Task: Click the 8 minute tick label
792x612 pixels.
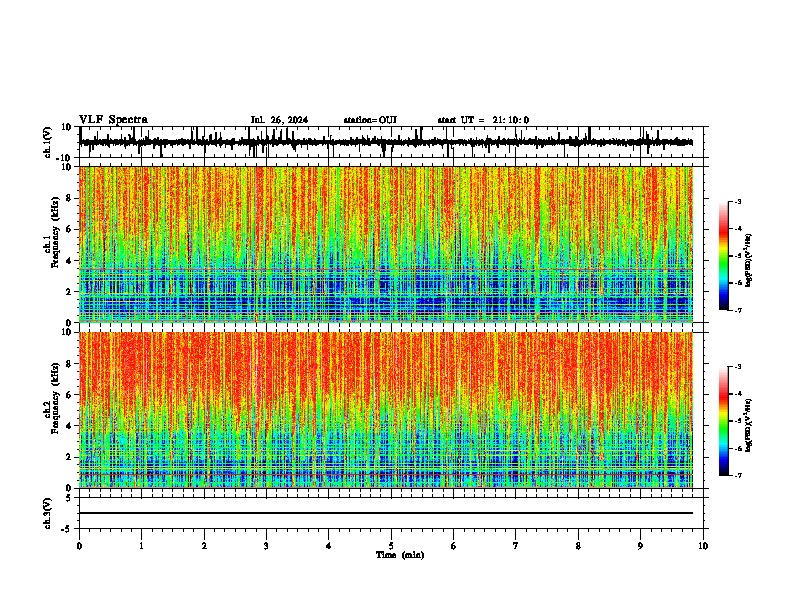Action: [578, 546]
